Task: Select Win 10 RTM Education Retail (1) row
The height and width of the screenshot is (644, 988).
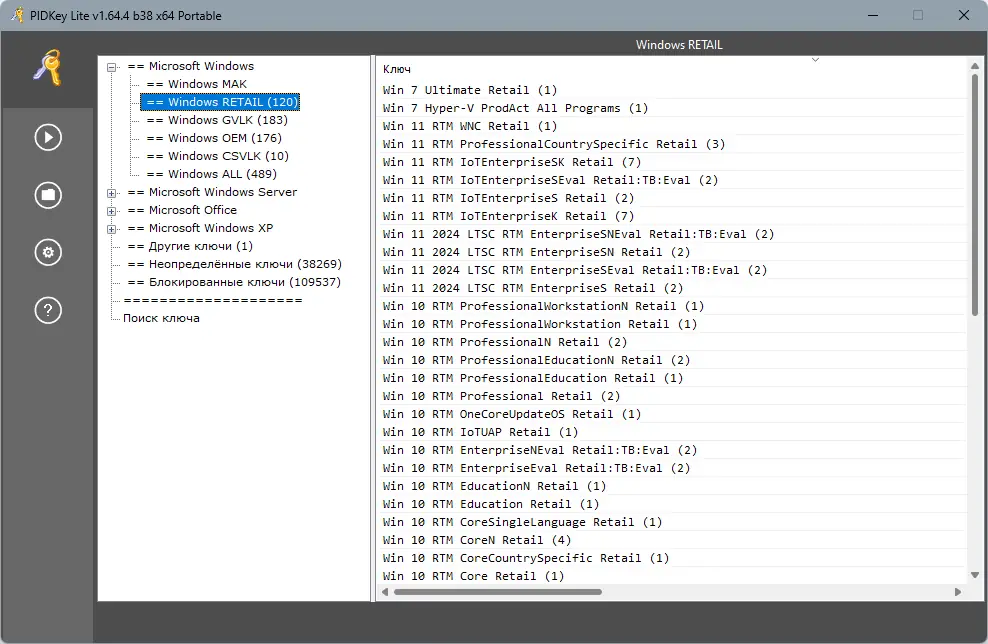Action: coord(671,504)
